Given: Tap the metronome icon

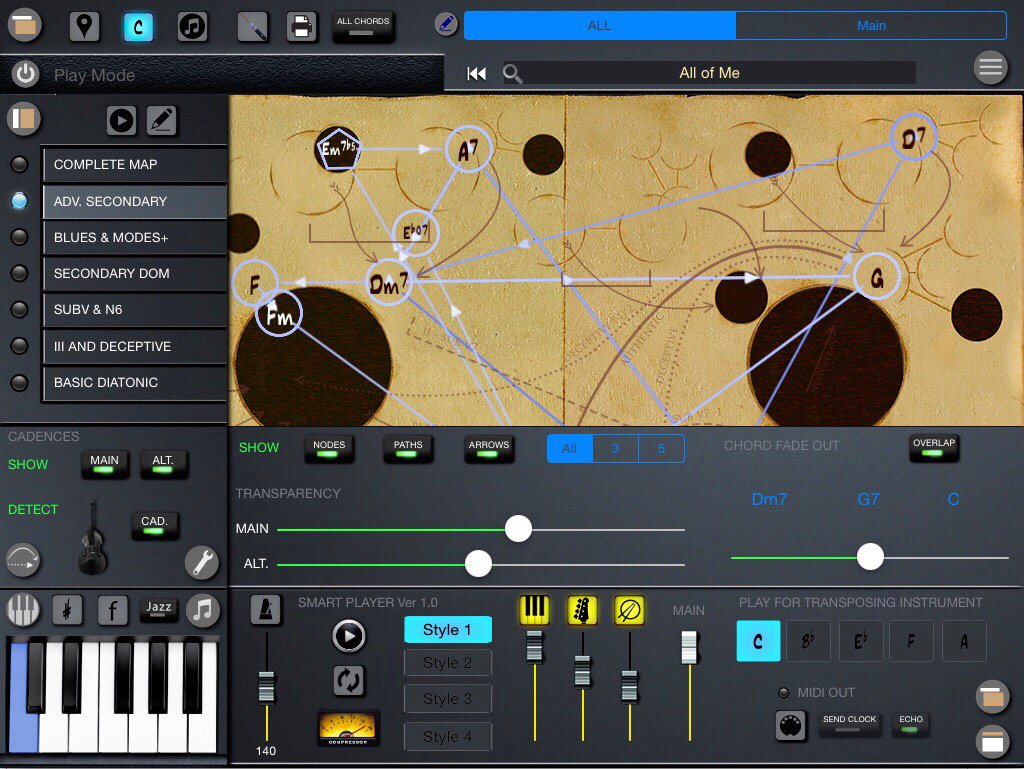Looking at the screenshot, I should click(266, 610).
